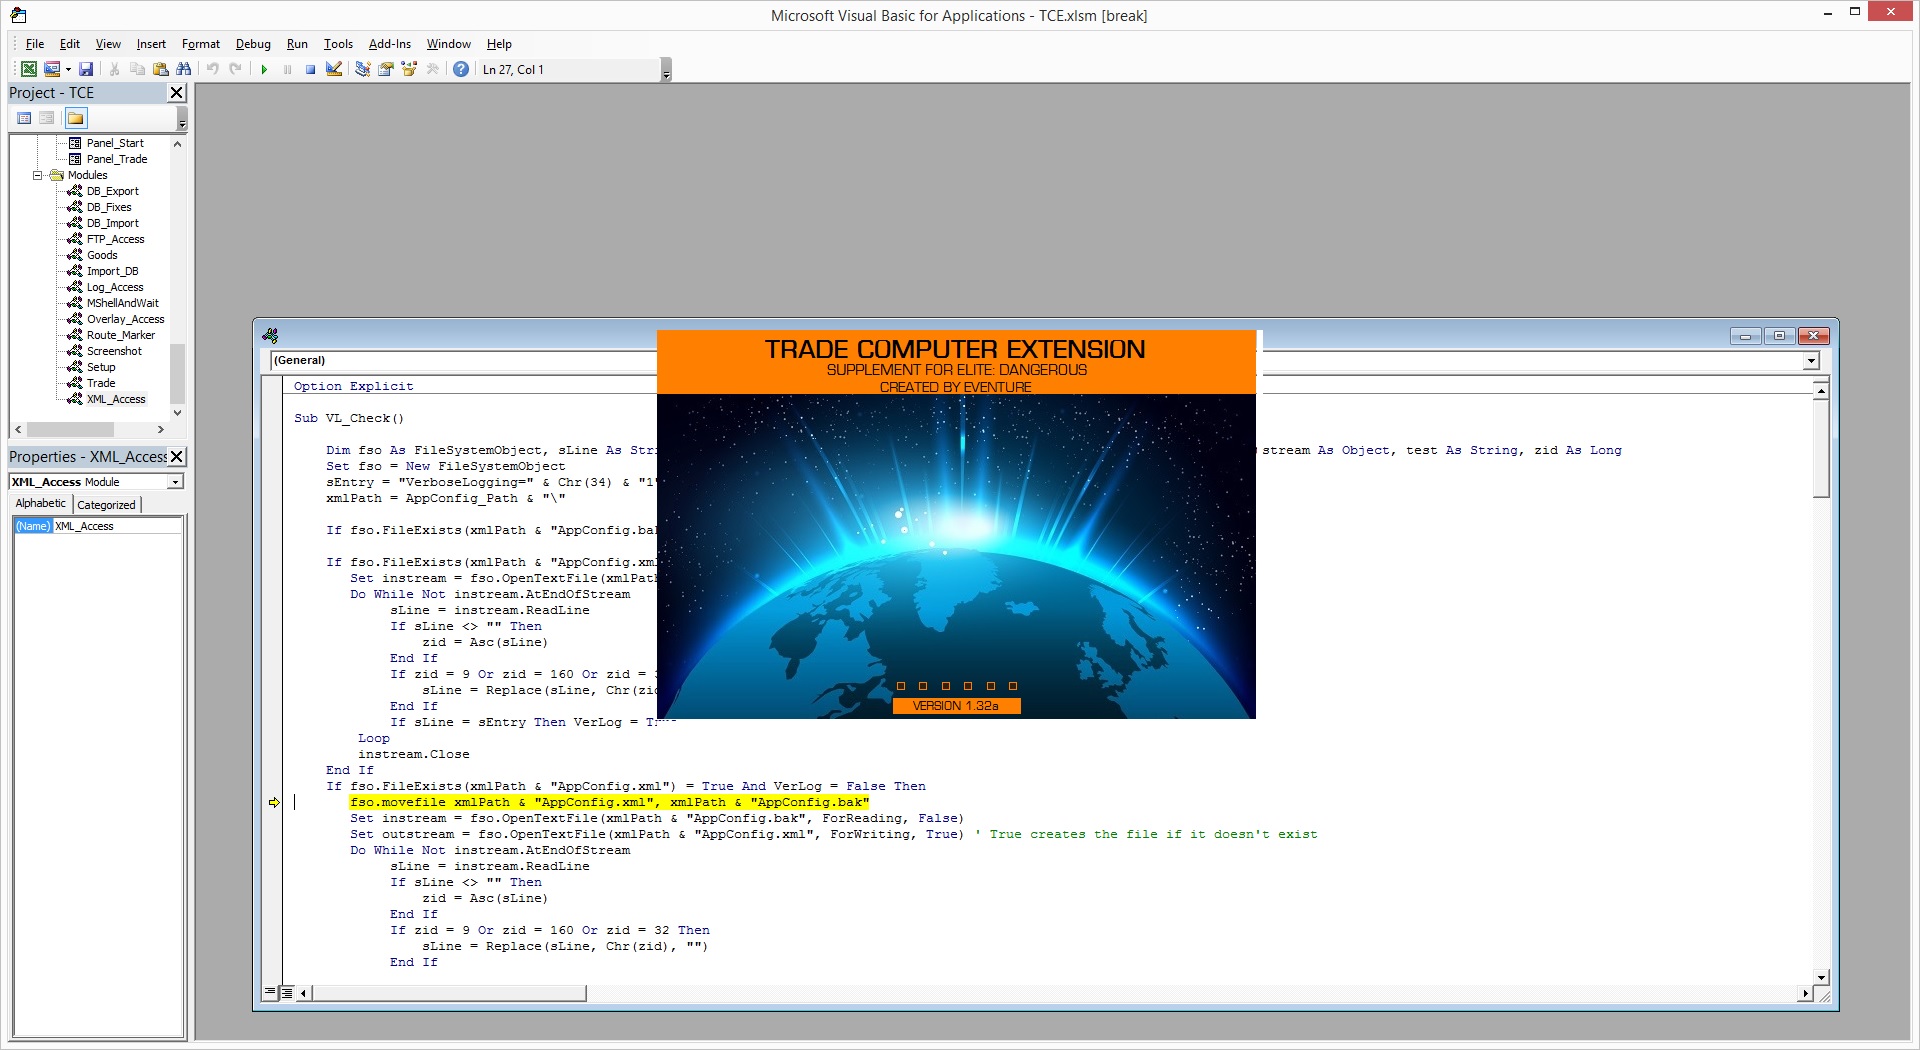Continue execution with the green Run icon
This screenshot has width=1920, height=1050.
coord(264,69)
